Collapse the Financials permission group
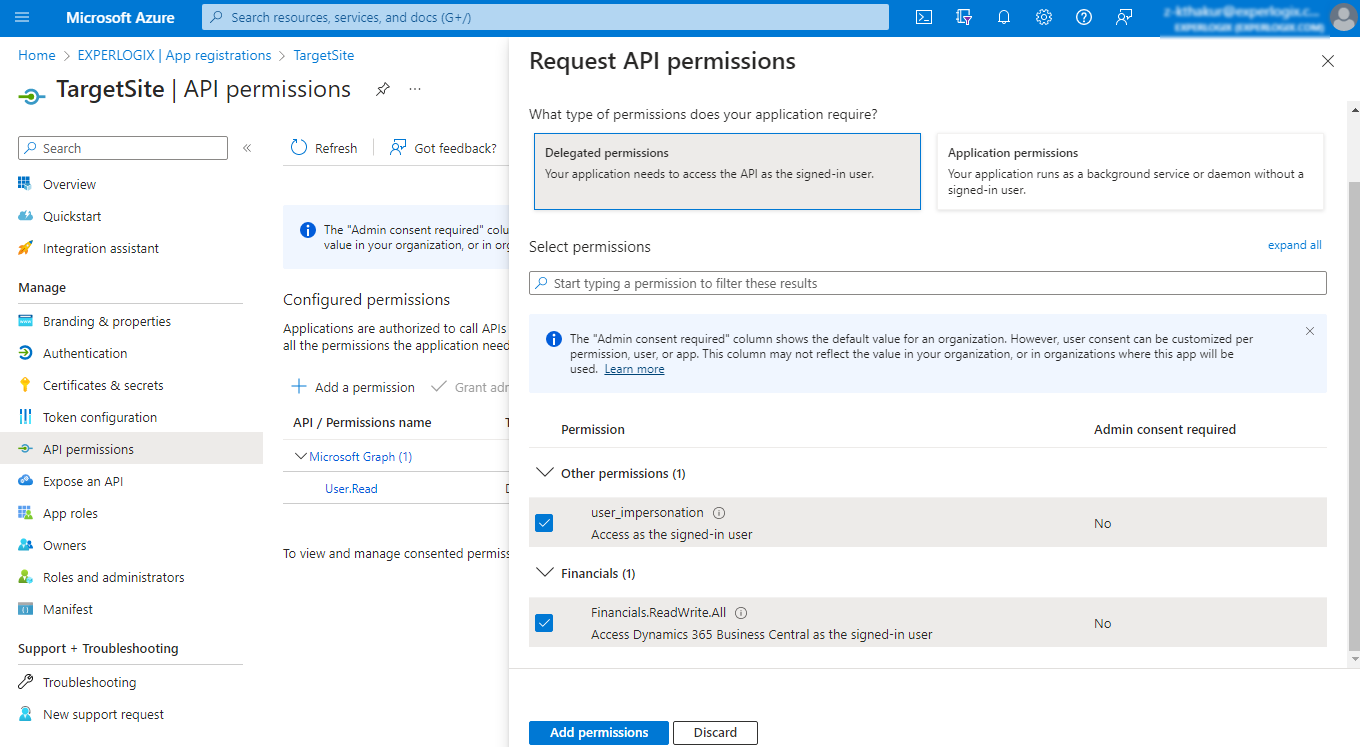 545,573
